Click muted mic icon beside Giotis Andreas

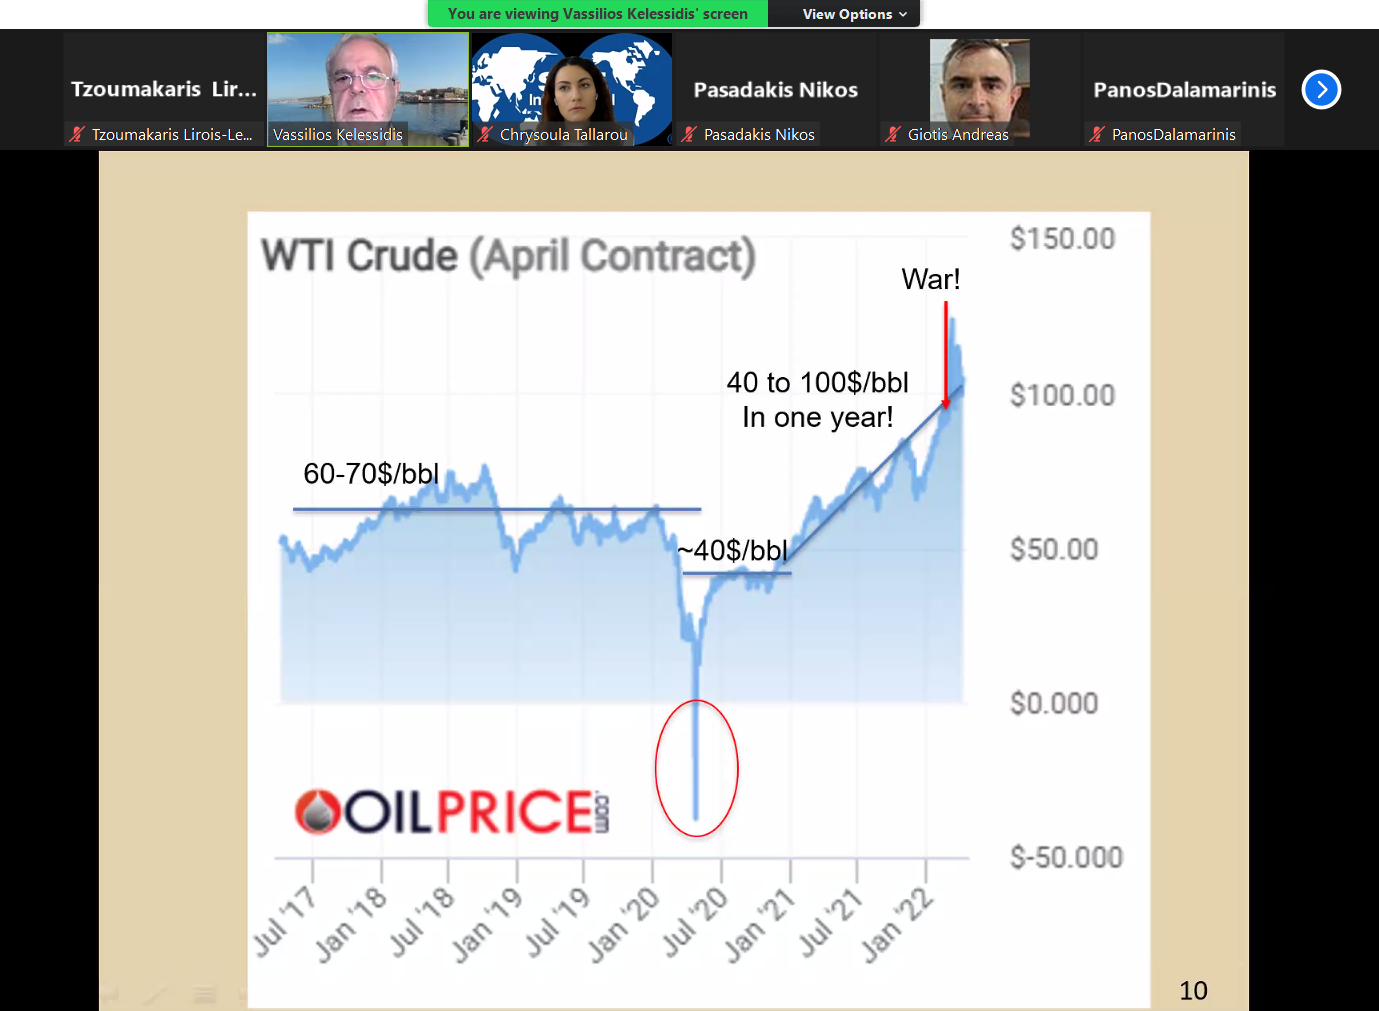[x=893, y=134]
